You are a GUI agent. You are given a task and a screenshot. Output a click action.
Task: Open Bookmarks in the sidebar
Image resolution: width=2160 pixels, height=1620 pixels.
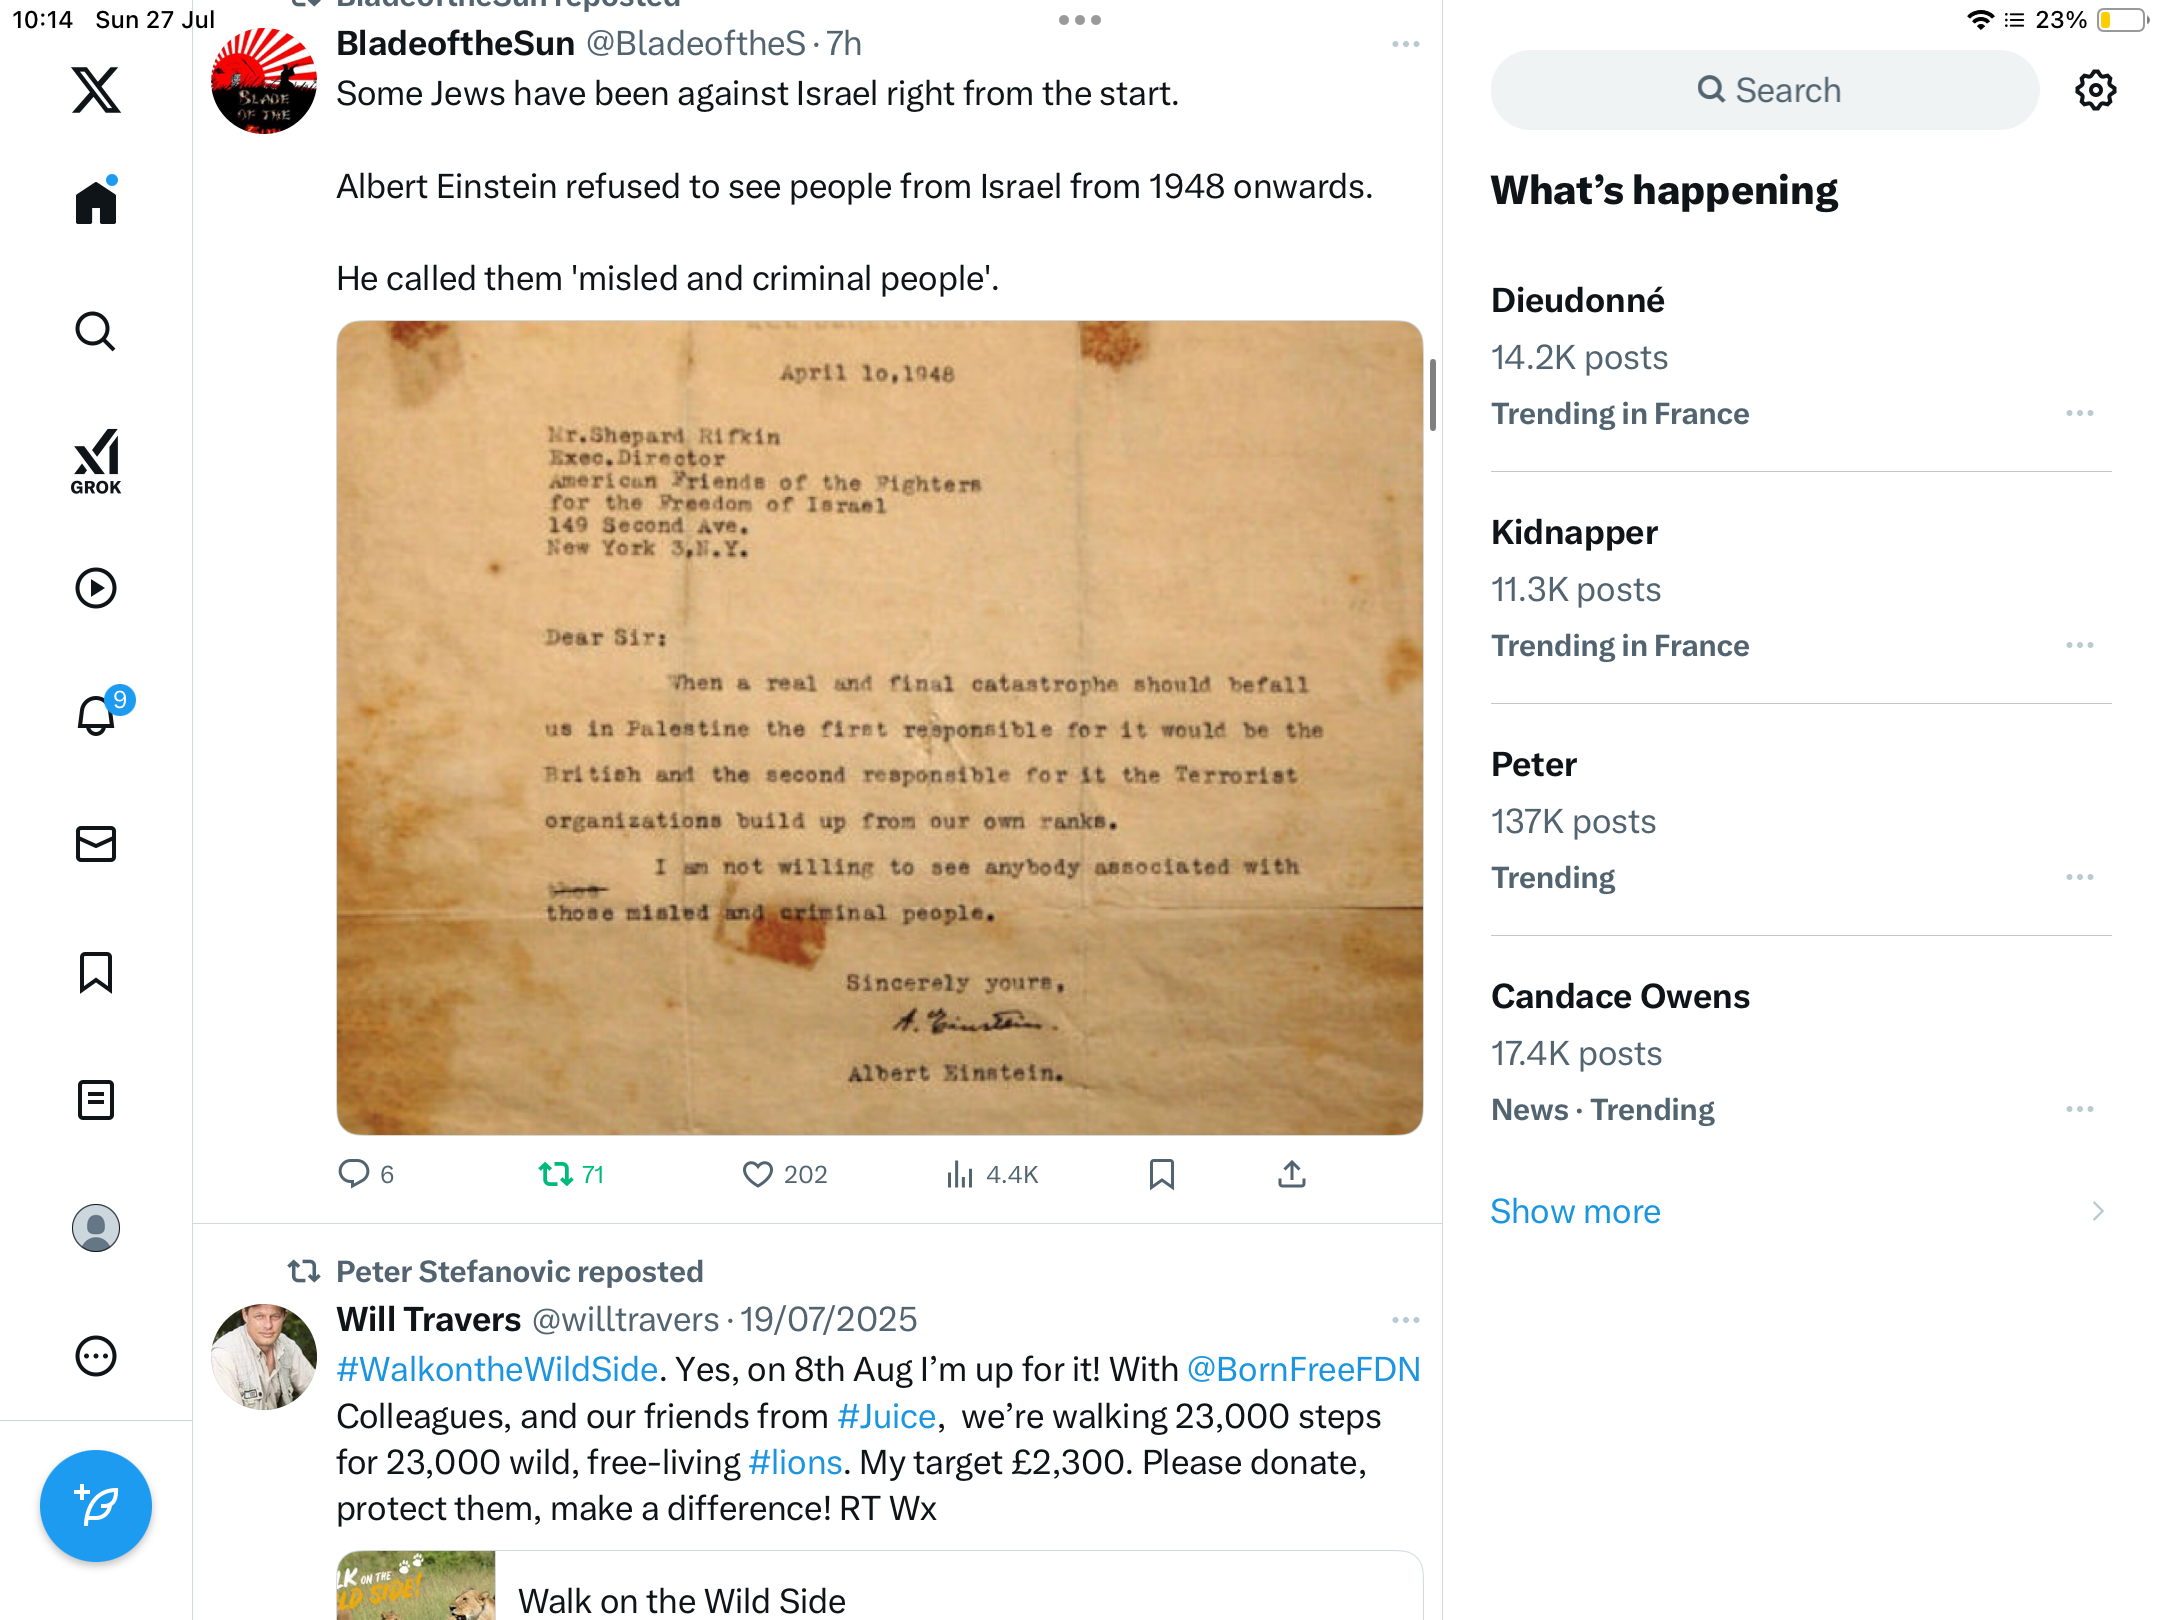coord(96,972)
